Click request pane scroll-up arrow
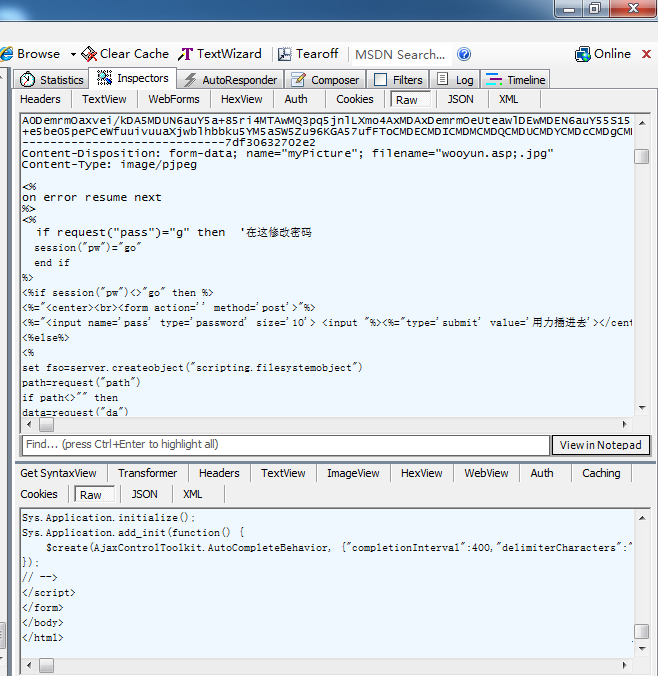 [x=642, y=123]
